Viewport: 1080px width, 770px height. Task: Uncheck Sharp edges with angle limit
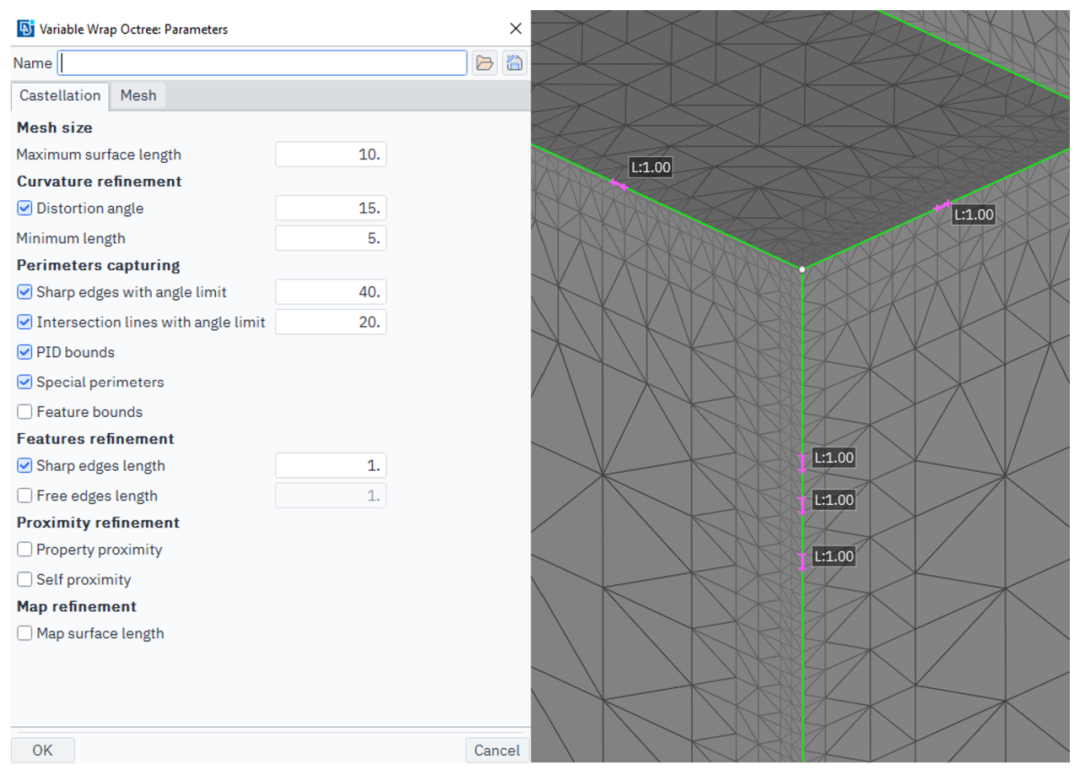[x=25, y=293]
